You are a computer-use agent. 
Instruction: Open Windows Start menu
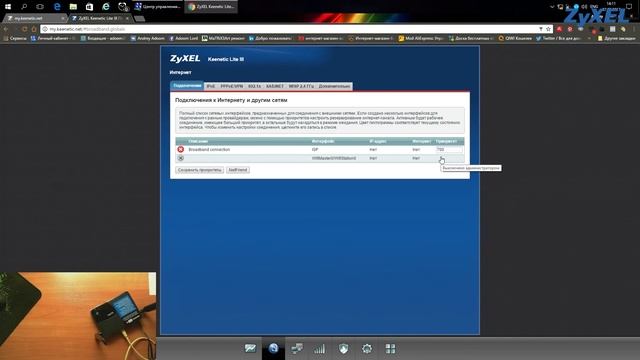(x=8, y=7)
